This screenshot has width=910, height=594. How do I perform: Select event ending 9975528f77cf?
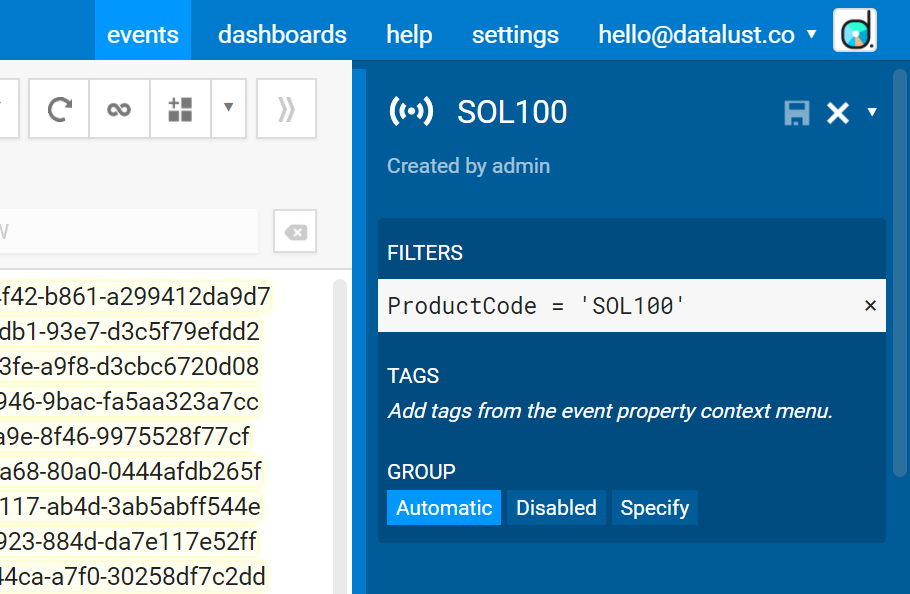[x=125, y=436]
